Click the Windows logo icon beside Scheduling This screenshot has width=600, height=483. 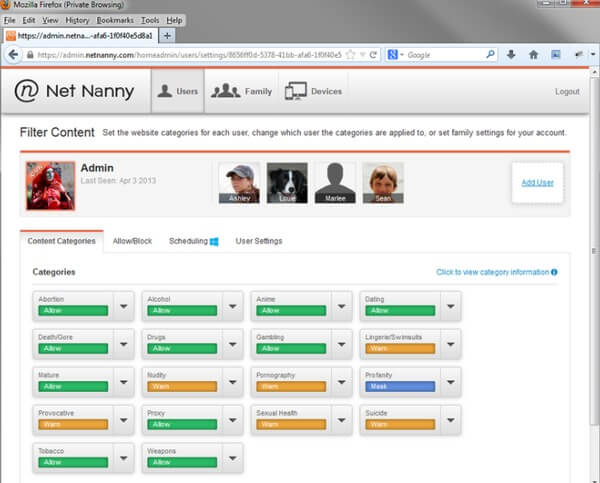pyautogui.click(x=214, y=242)
